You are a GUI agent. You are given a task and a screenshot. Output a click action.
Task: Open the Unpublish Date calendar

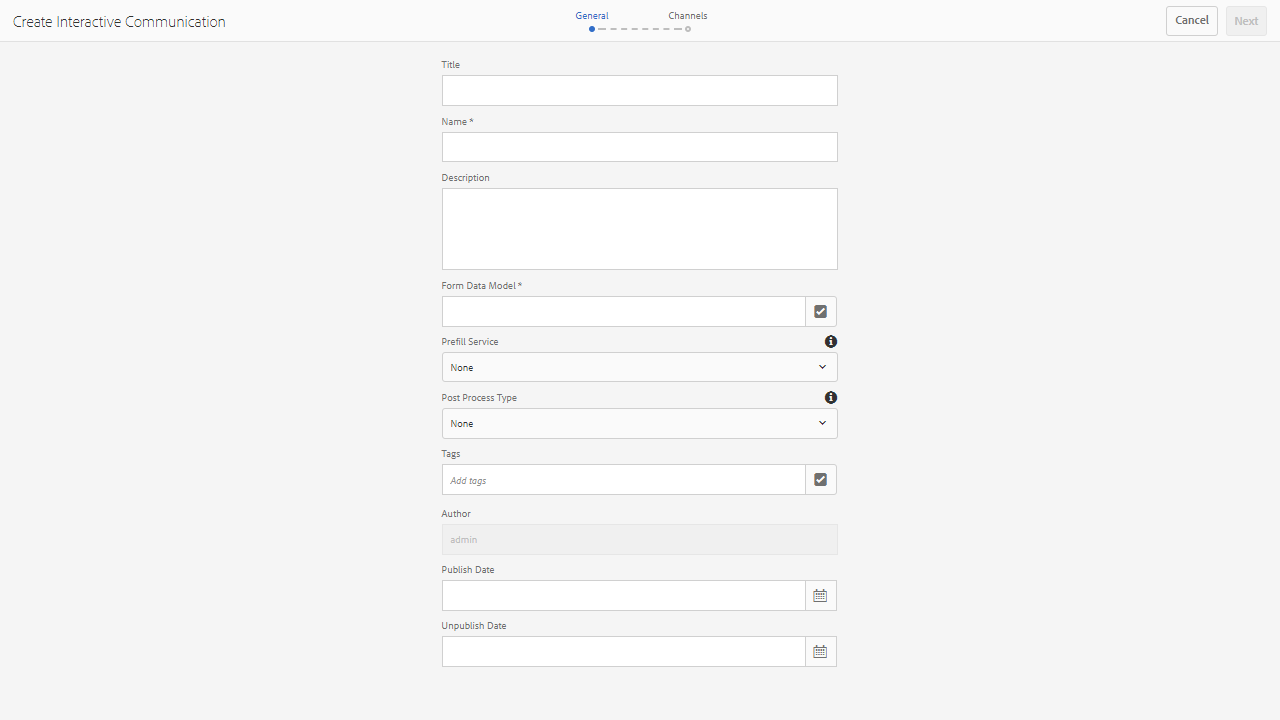(x=821, y=652)
